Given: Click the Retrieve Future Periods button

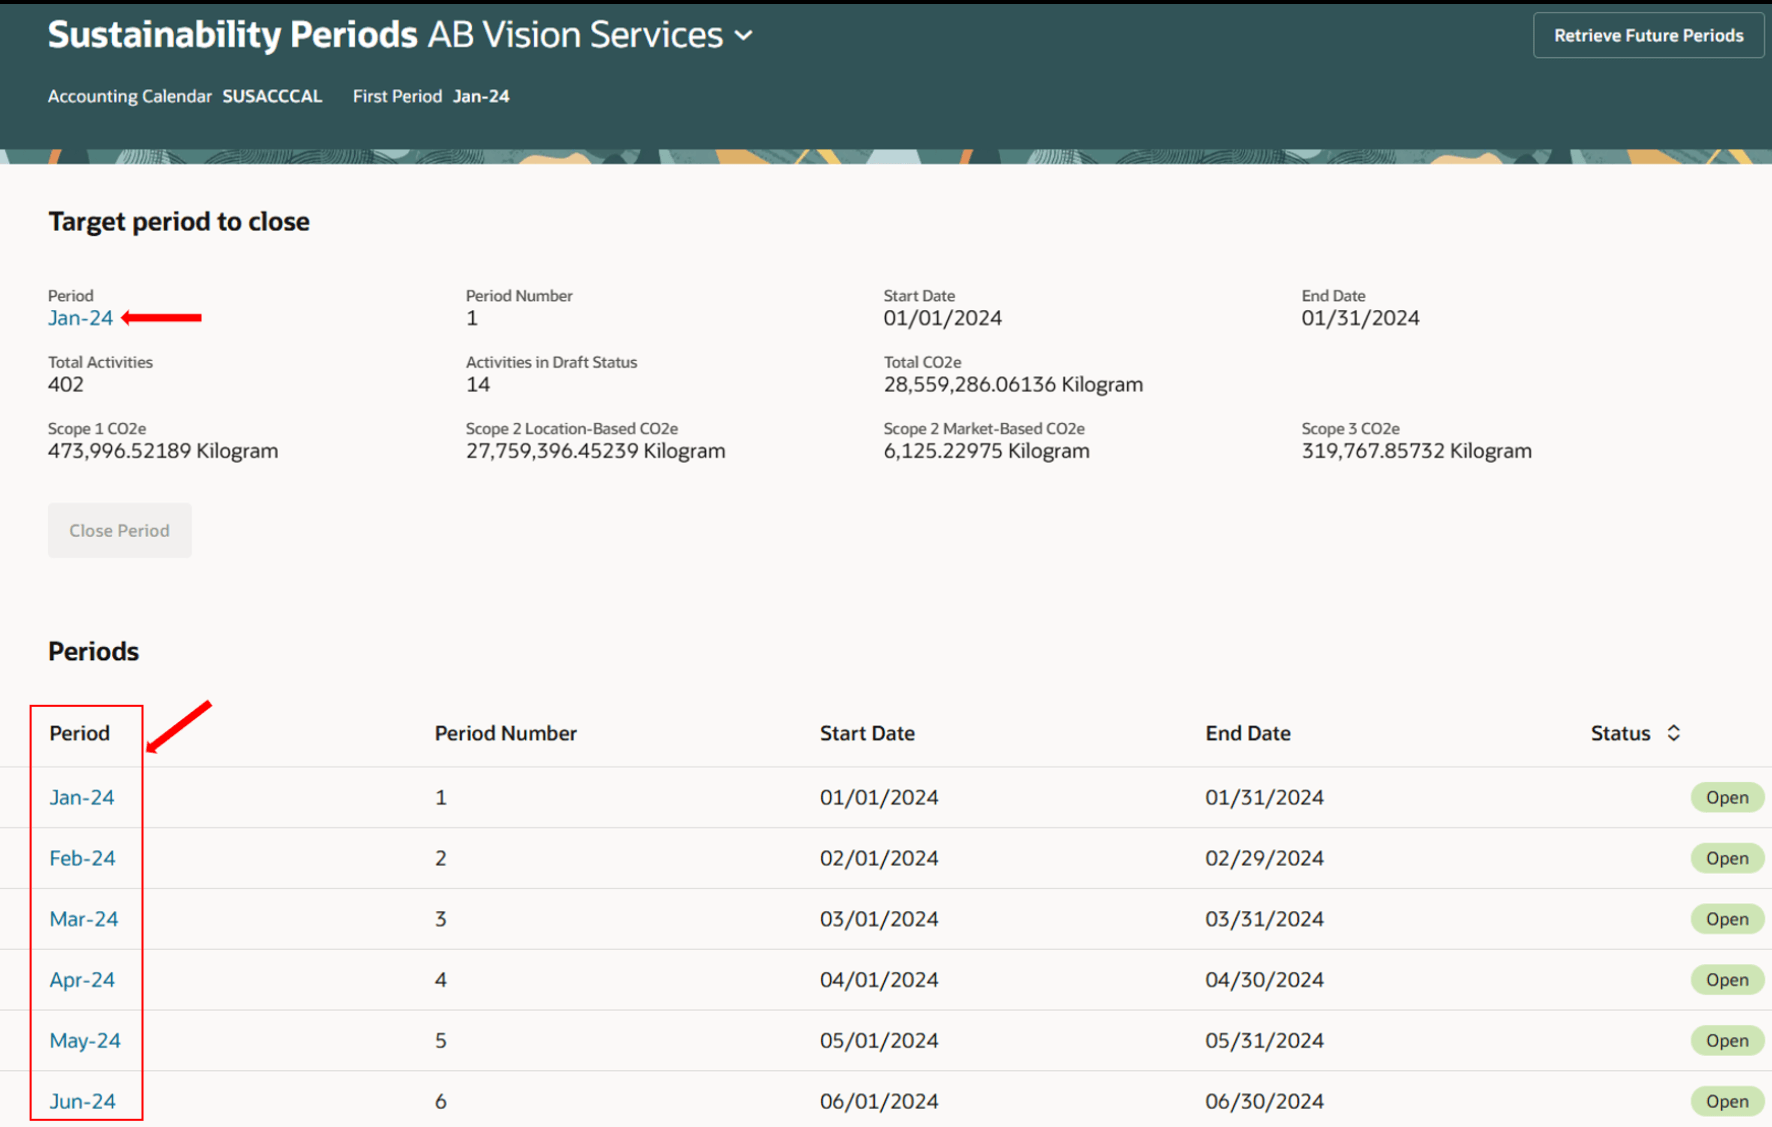Looking at the screenshot, I should tap(1648, 36).
